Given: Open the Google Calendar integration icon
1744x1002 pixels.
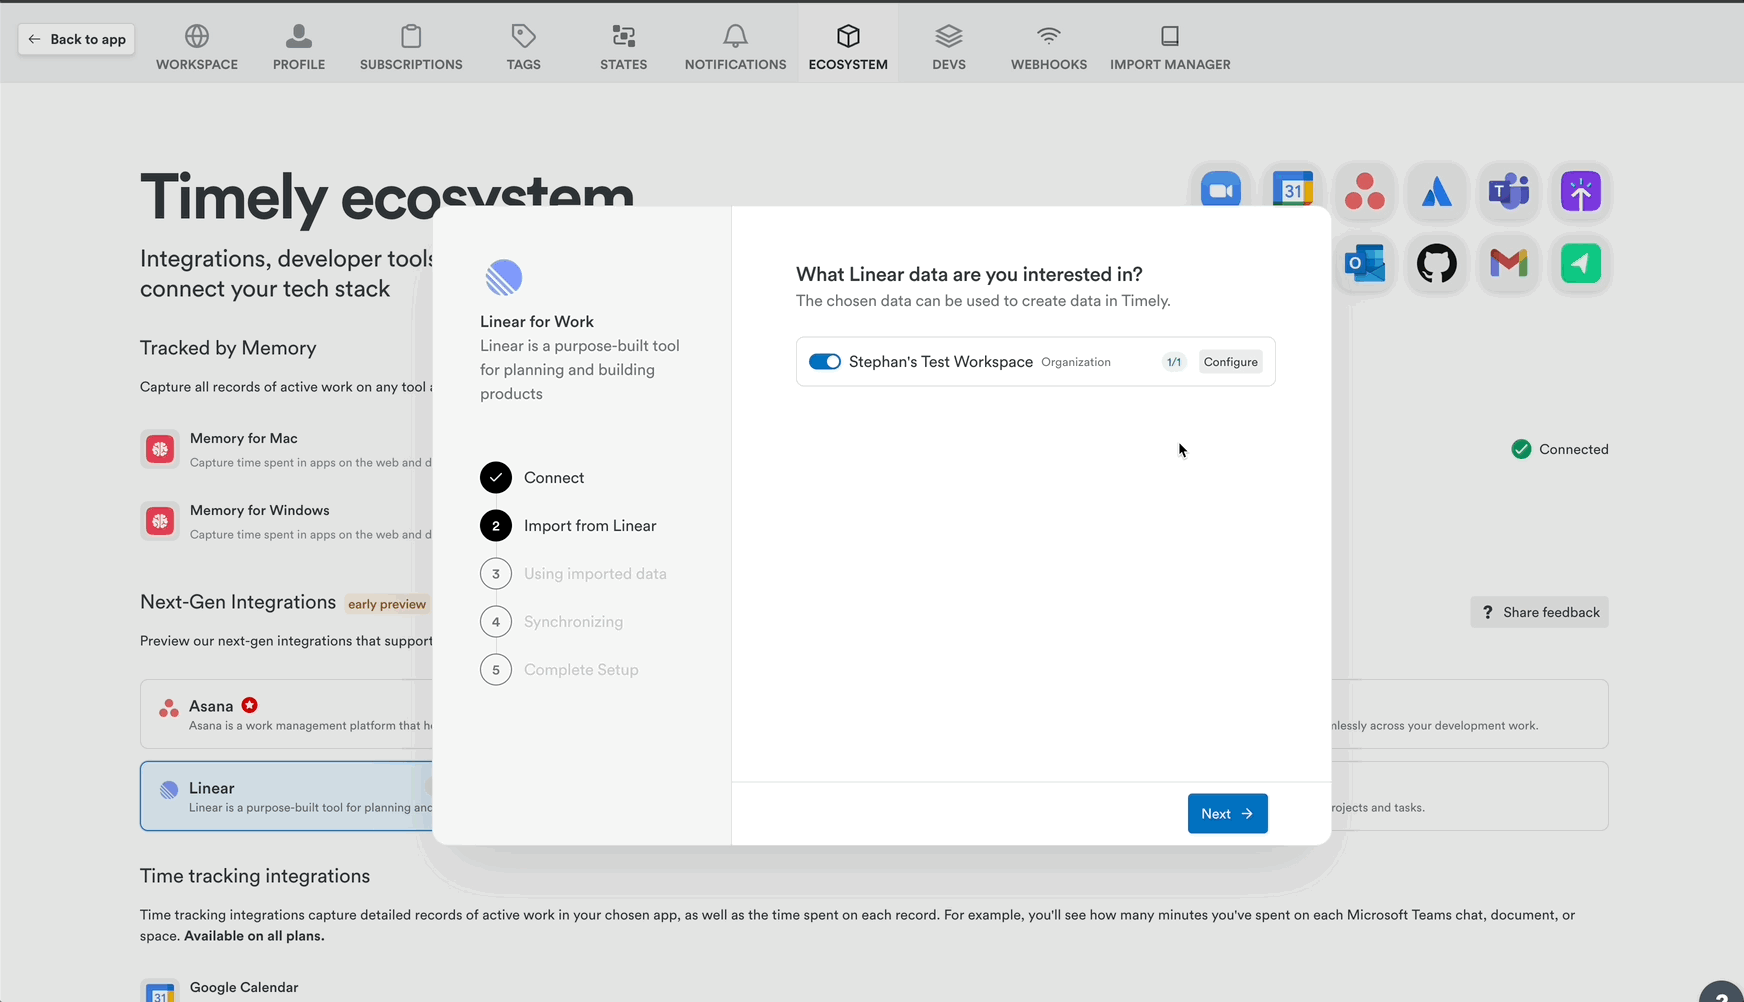Looking at the screenshot, I should tap(1293, 191).
